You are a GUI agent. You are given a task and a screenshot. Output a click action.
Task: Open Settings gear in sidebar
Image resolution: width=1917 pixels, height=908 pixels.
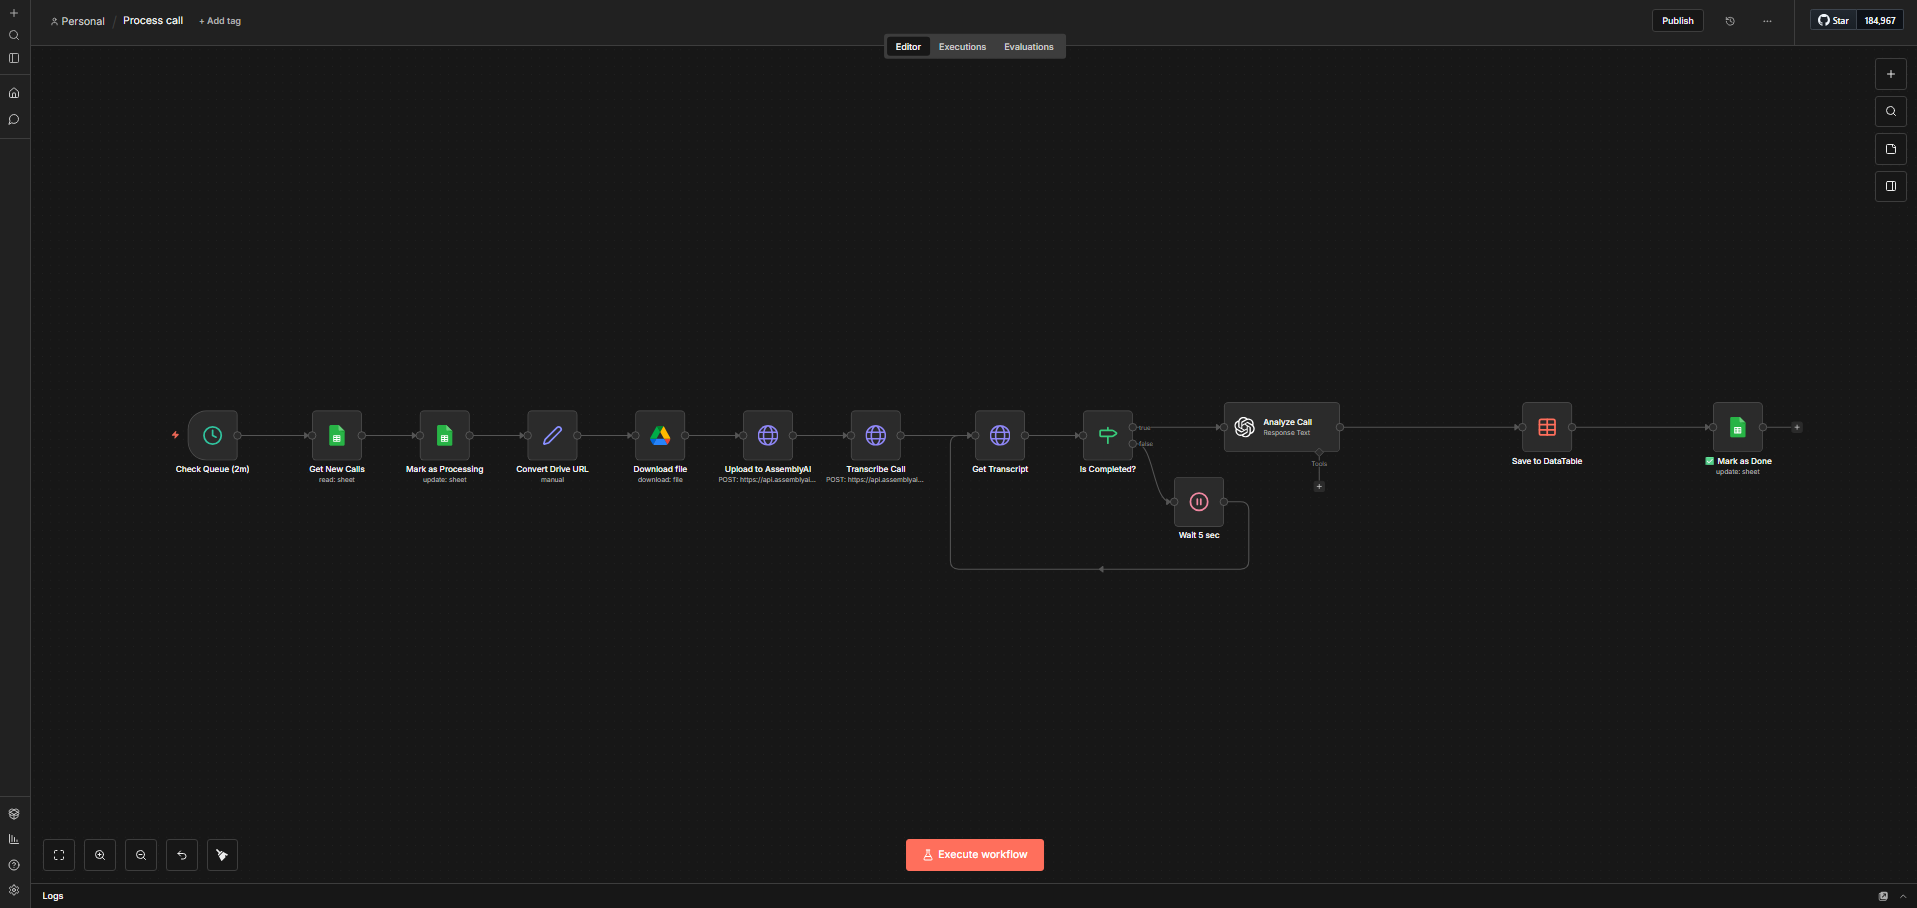14,890
